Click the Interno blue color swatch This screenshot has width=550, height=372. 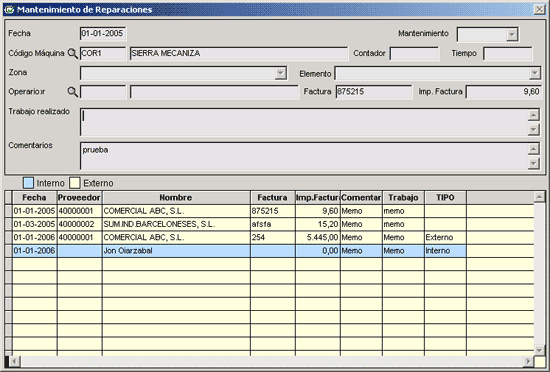[28, 183]
